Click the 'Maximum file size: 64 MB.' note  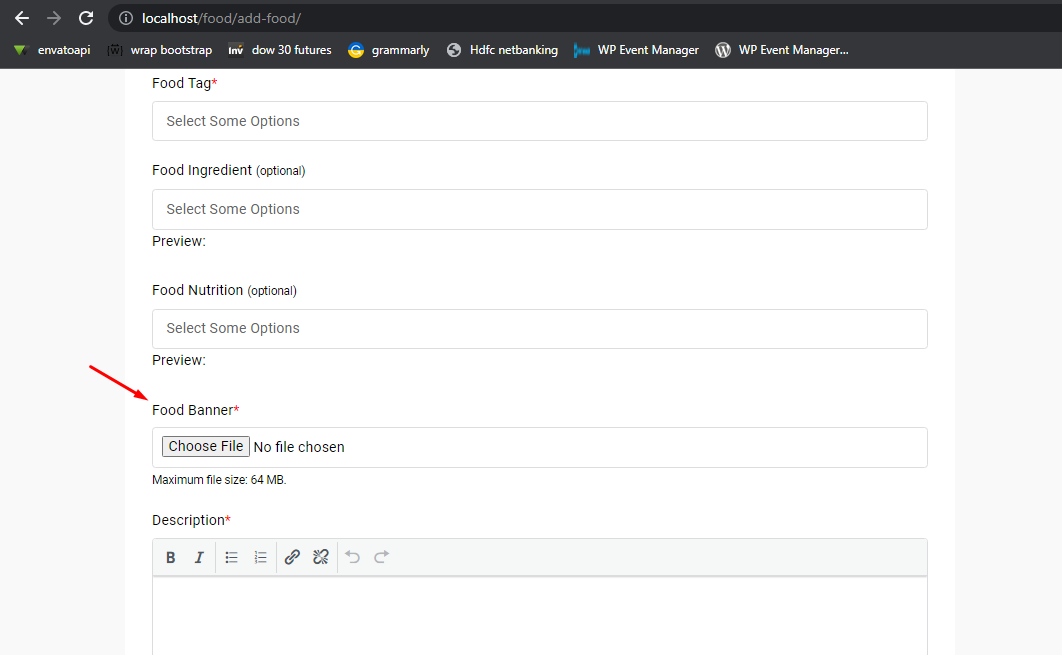click(219, 480)
